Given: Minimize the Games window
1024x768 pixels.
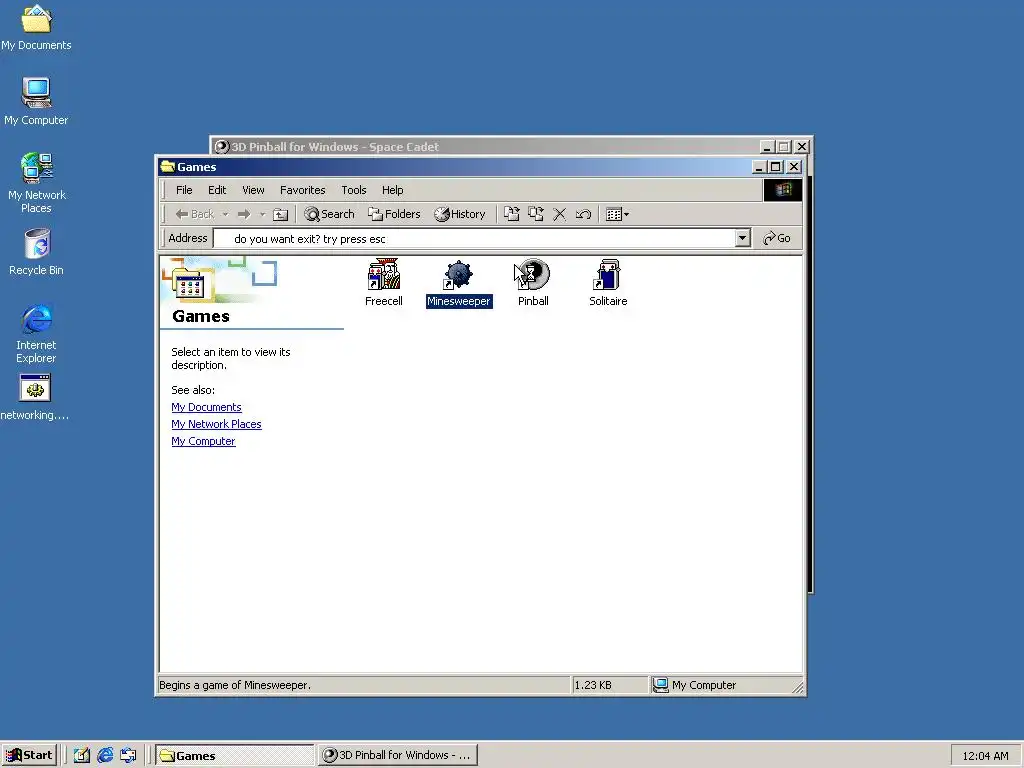Looking at the screenshot, I should click(x=758, y=167).
